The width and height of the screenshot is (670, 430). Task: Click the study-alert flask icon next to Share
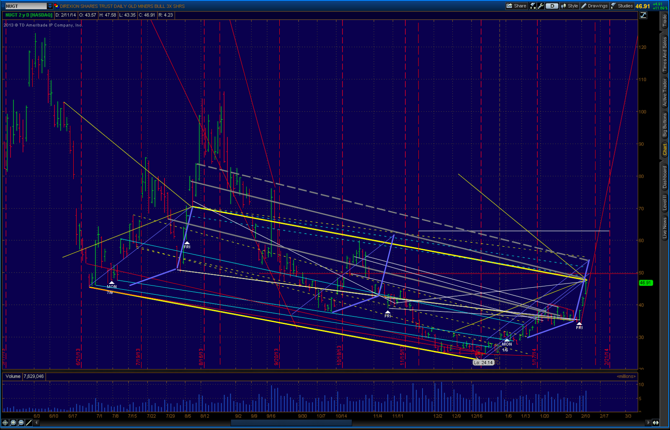pyautogui.click(x=533, y=6)
